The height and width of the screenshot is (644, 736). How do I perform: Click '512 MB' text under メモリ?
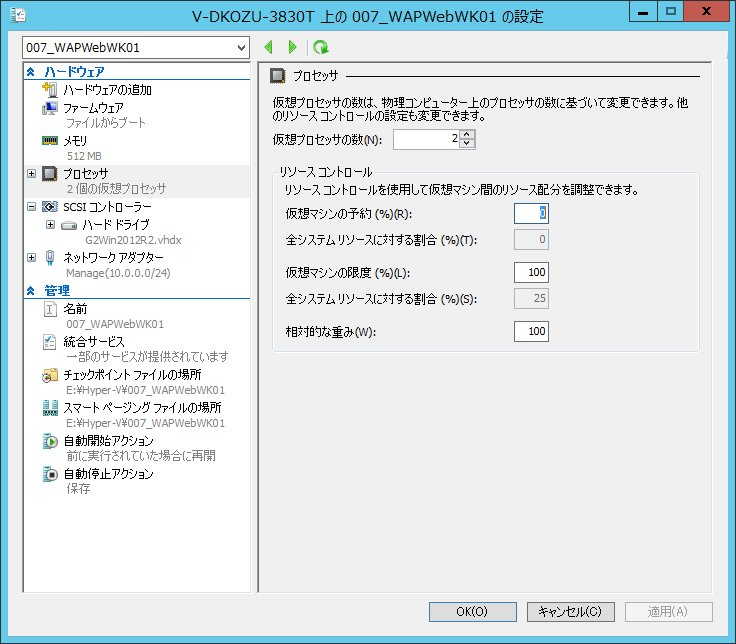(84, 156)
